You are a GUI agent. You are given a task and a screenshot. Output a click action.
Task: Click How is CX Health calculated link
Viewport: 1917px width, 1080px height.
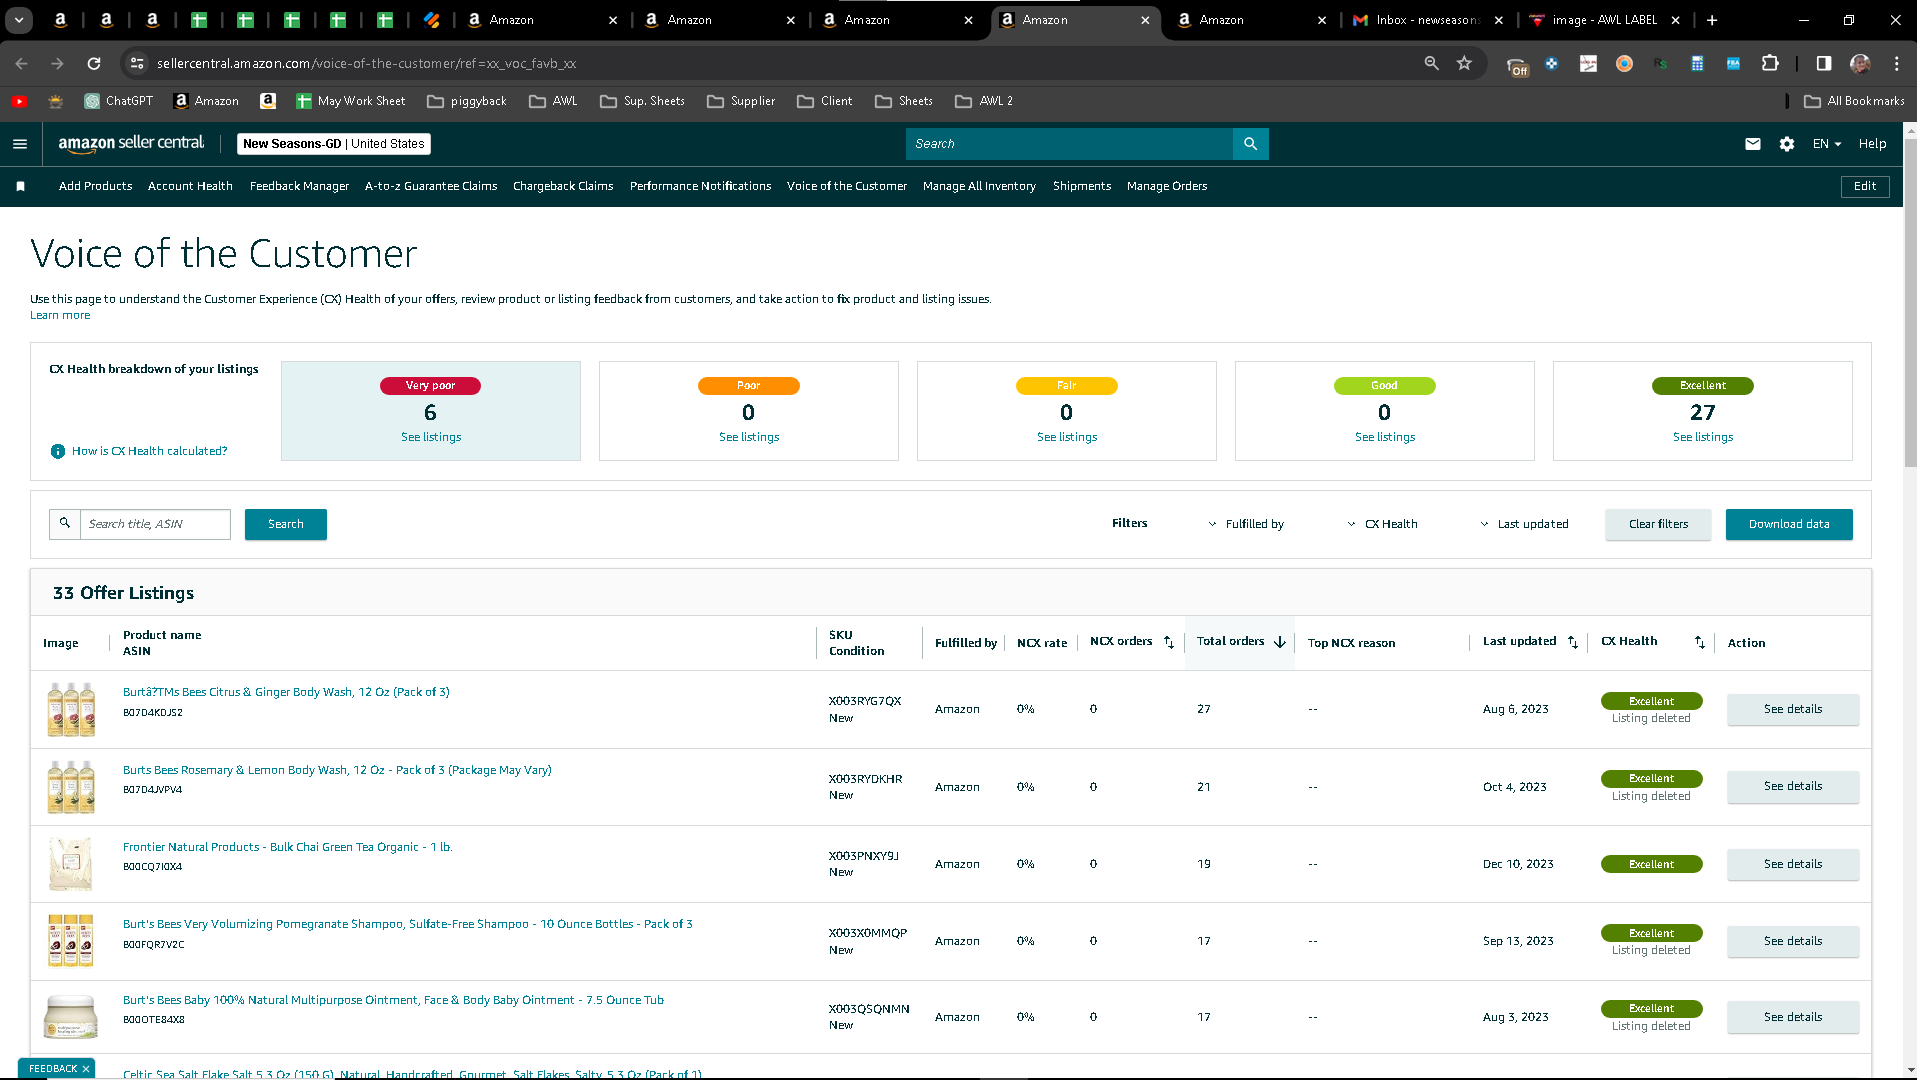click(x=150, y=451)
